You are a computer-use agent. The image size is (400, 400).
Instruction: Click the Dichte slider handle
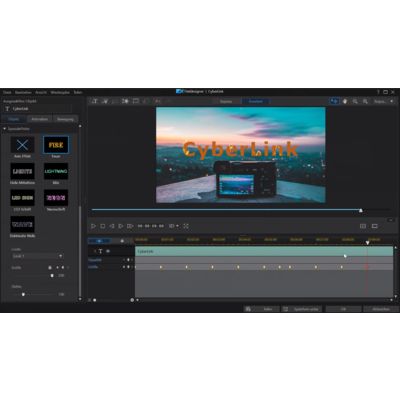pos(23,294)
